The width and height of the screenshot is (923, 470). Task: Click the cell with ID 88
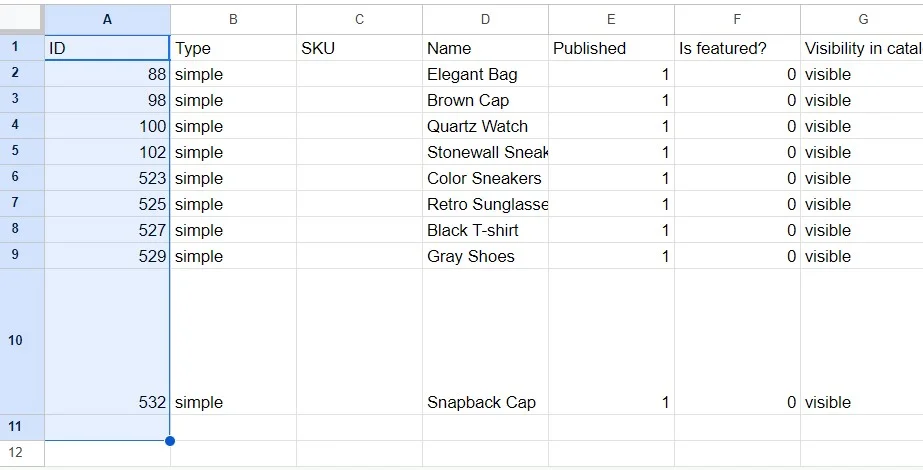click(107, 74)
